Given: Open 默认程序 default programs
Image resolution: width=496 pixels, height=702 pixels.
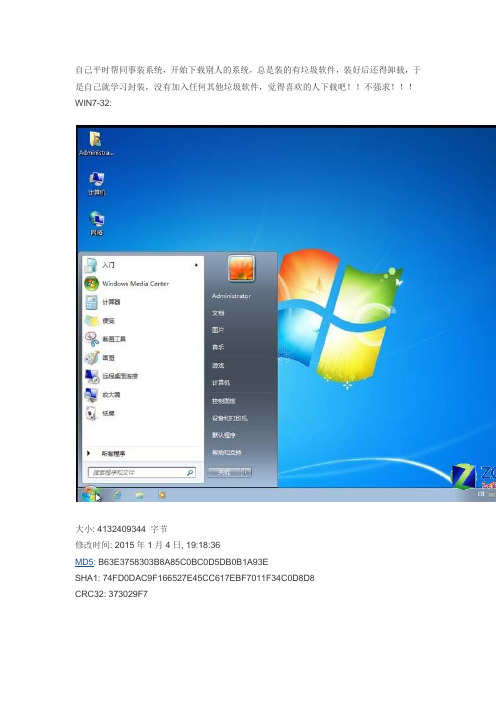Looking at the screenshot, I should (223, 435).
